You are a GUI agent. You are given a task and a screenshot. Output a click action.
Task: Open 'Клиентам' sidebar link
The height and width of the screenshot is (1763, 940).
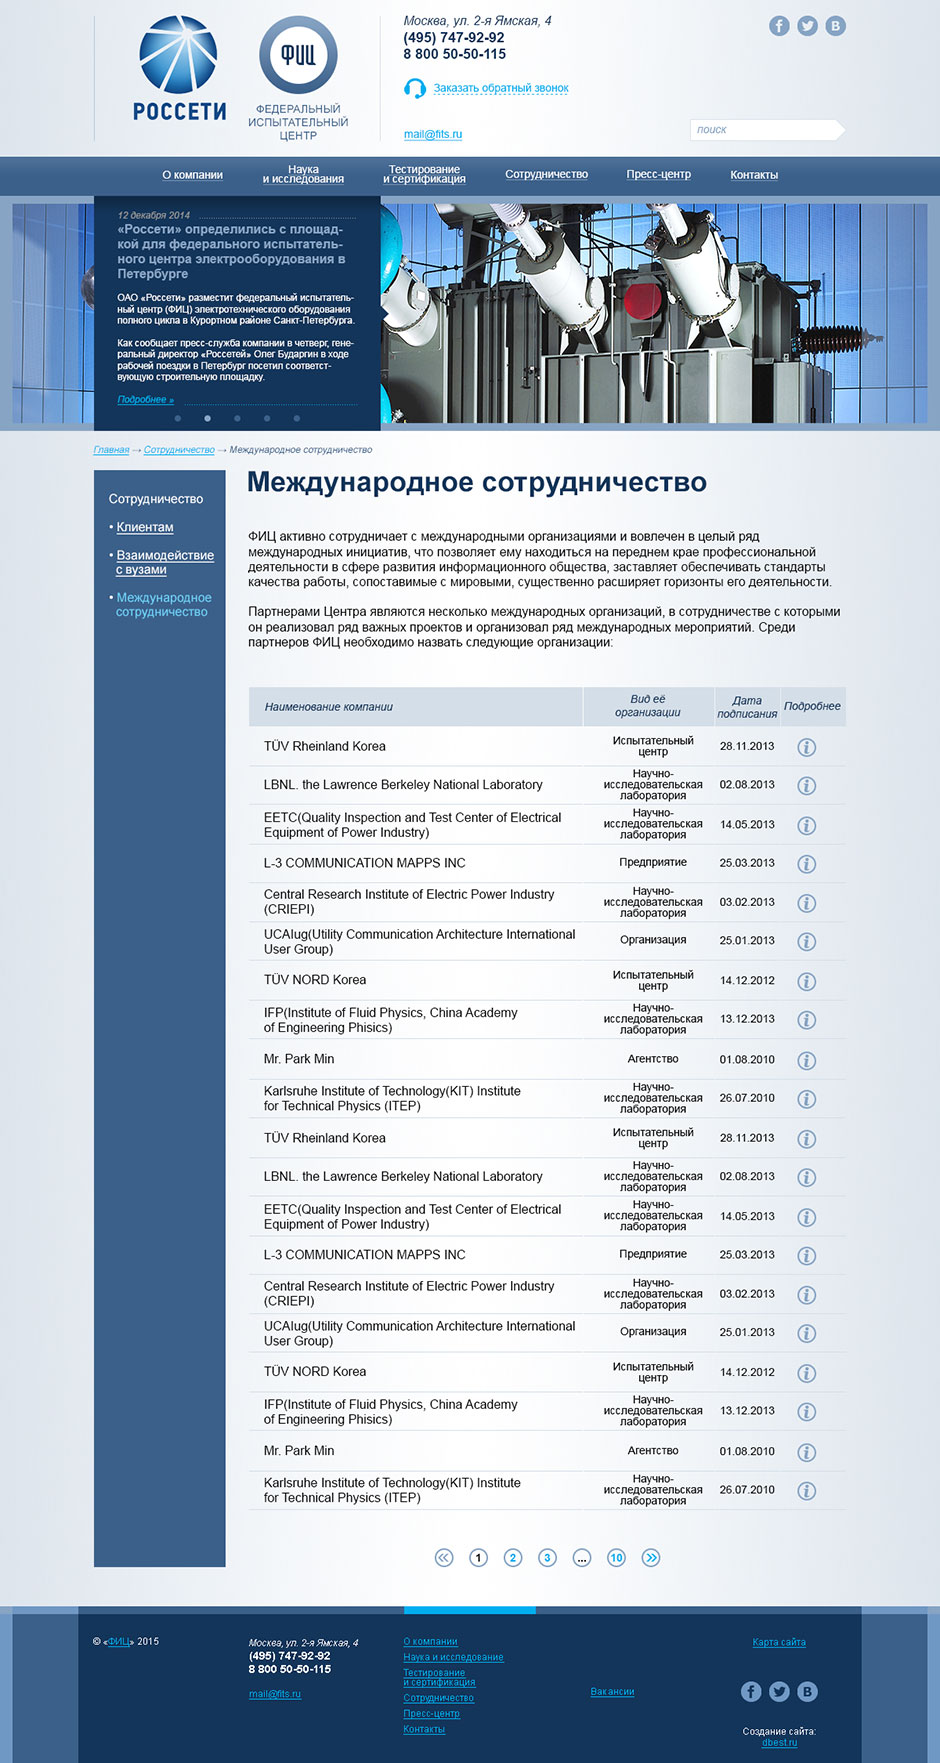click(x=145, y=527)
